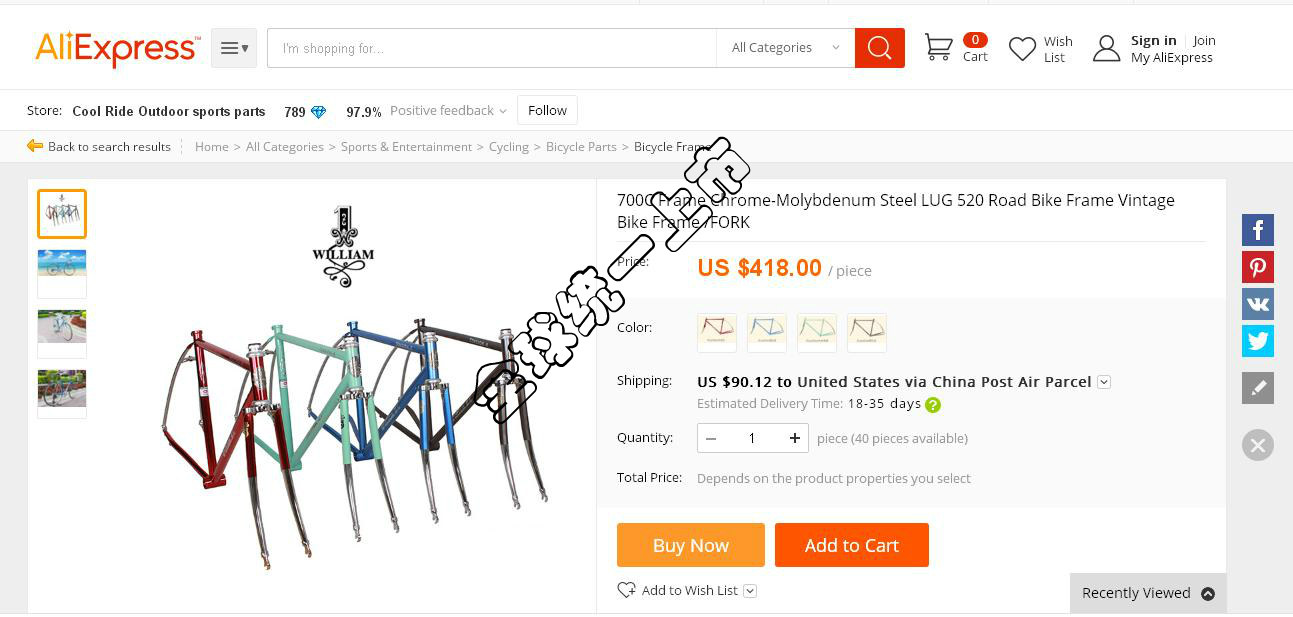The height and width of the screenshot is (617, 1293).
Task: Expand shipping method dropdown arrow
Action: click(1104, 382)
